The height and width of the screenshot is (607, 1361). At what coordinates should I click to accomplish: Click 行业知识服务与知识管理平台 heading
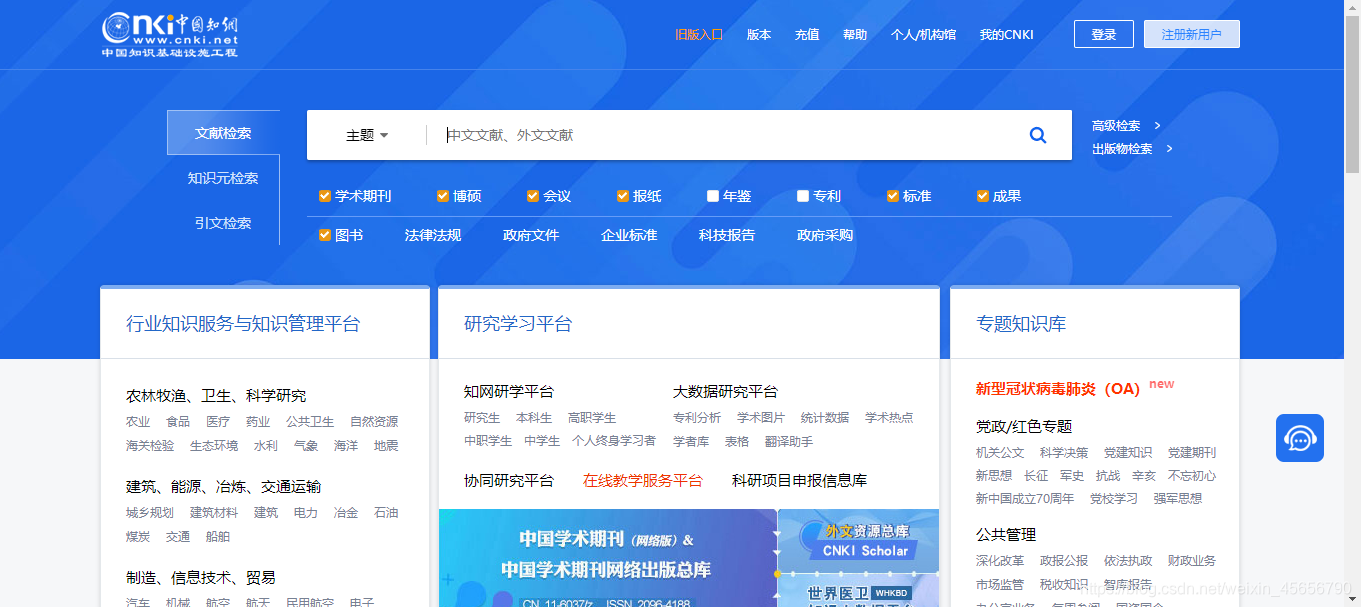243,323
